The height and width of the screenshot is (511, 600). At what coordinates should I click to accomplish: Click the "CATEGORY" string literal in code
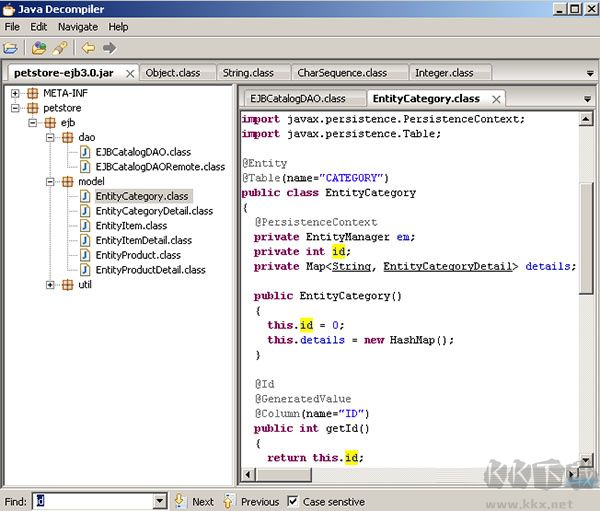click(351, 178)
